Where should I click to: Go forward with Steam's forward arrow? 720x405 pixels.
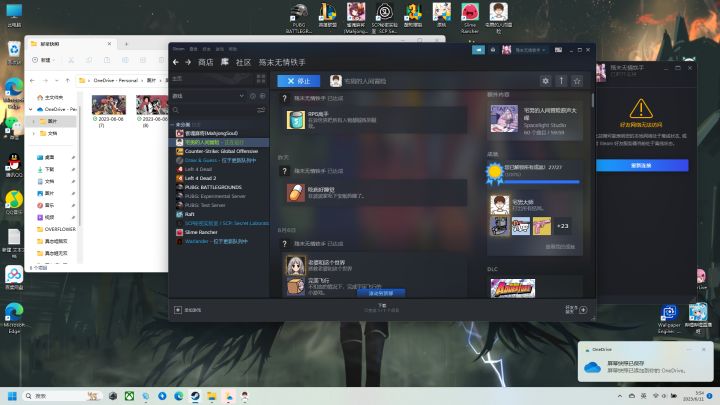point(188,62)
